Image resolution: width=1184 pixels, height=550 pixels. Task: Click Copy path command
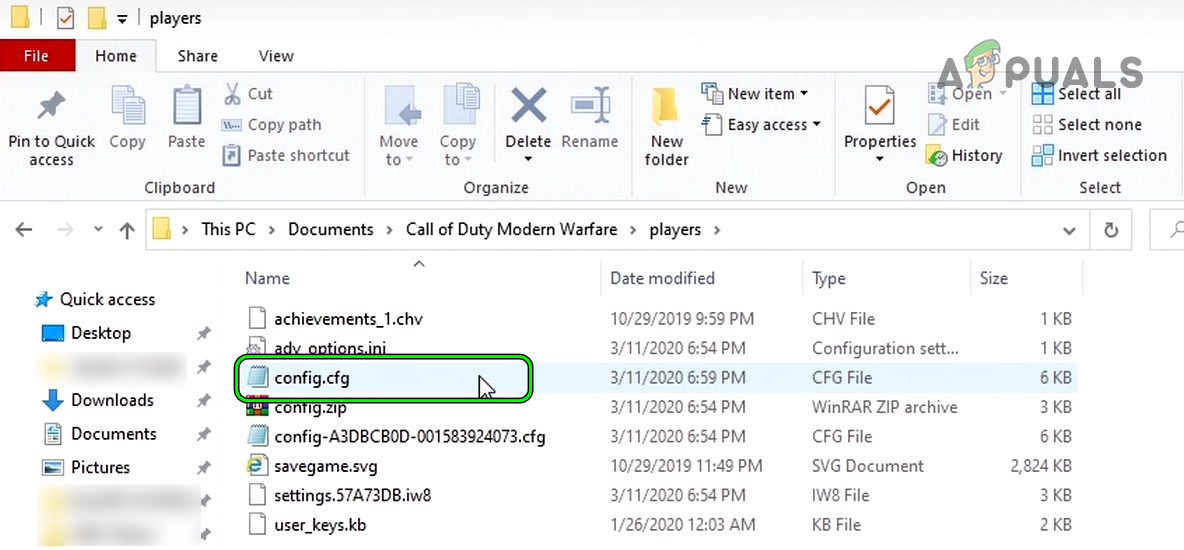[x=271, y=125]
